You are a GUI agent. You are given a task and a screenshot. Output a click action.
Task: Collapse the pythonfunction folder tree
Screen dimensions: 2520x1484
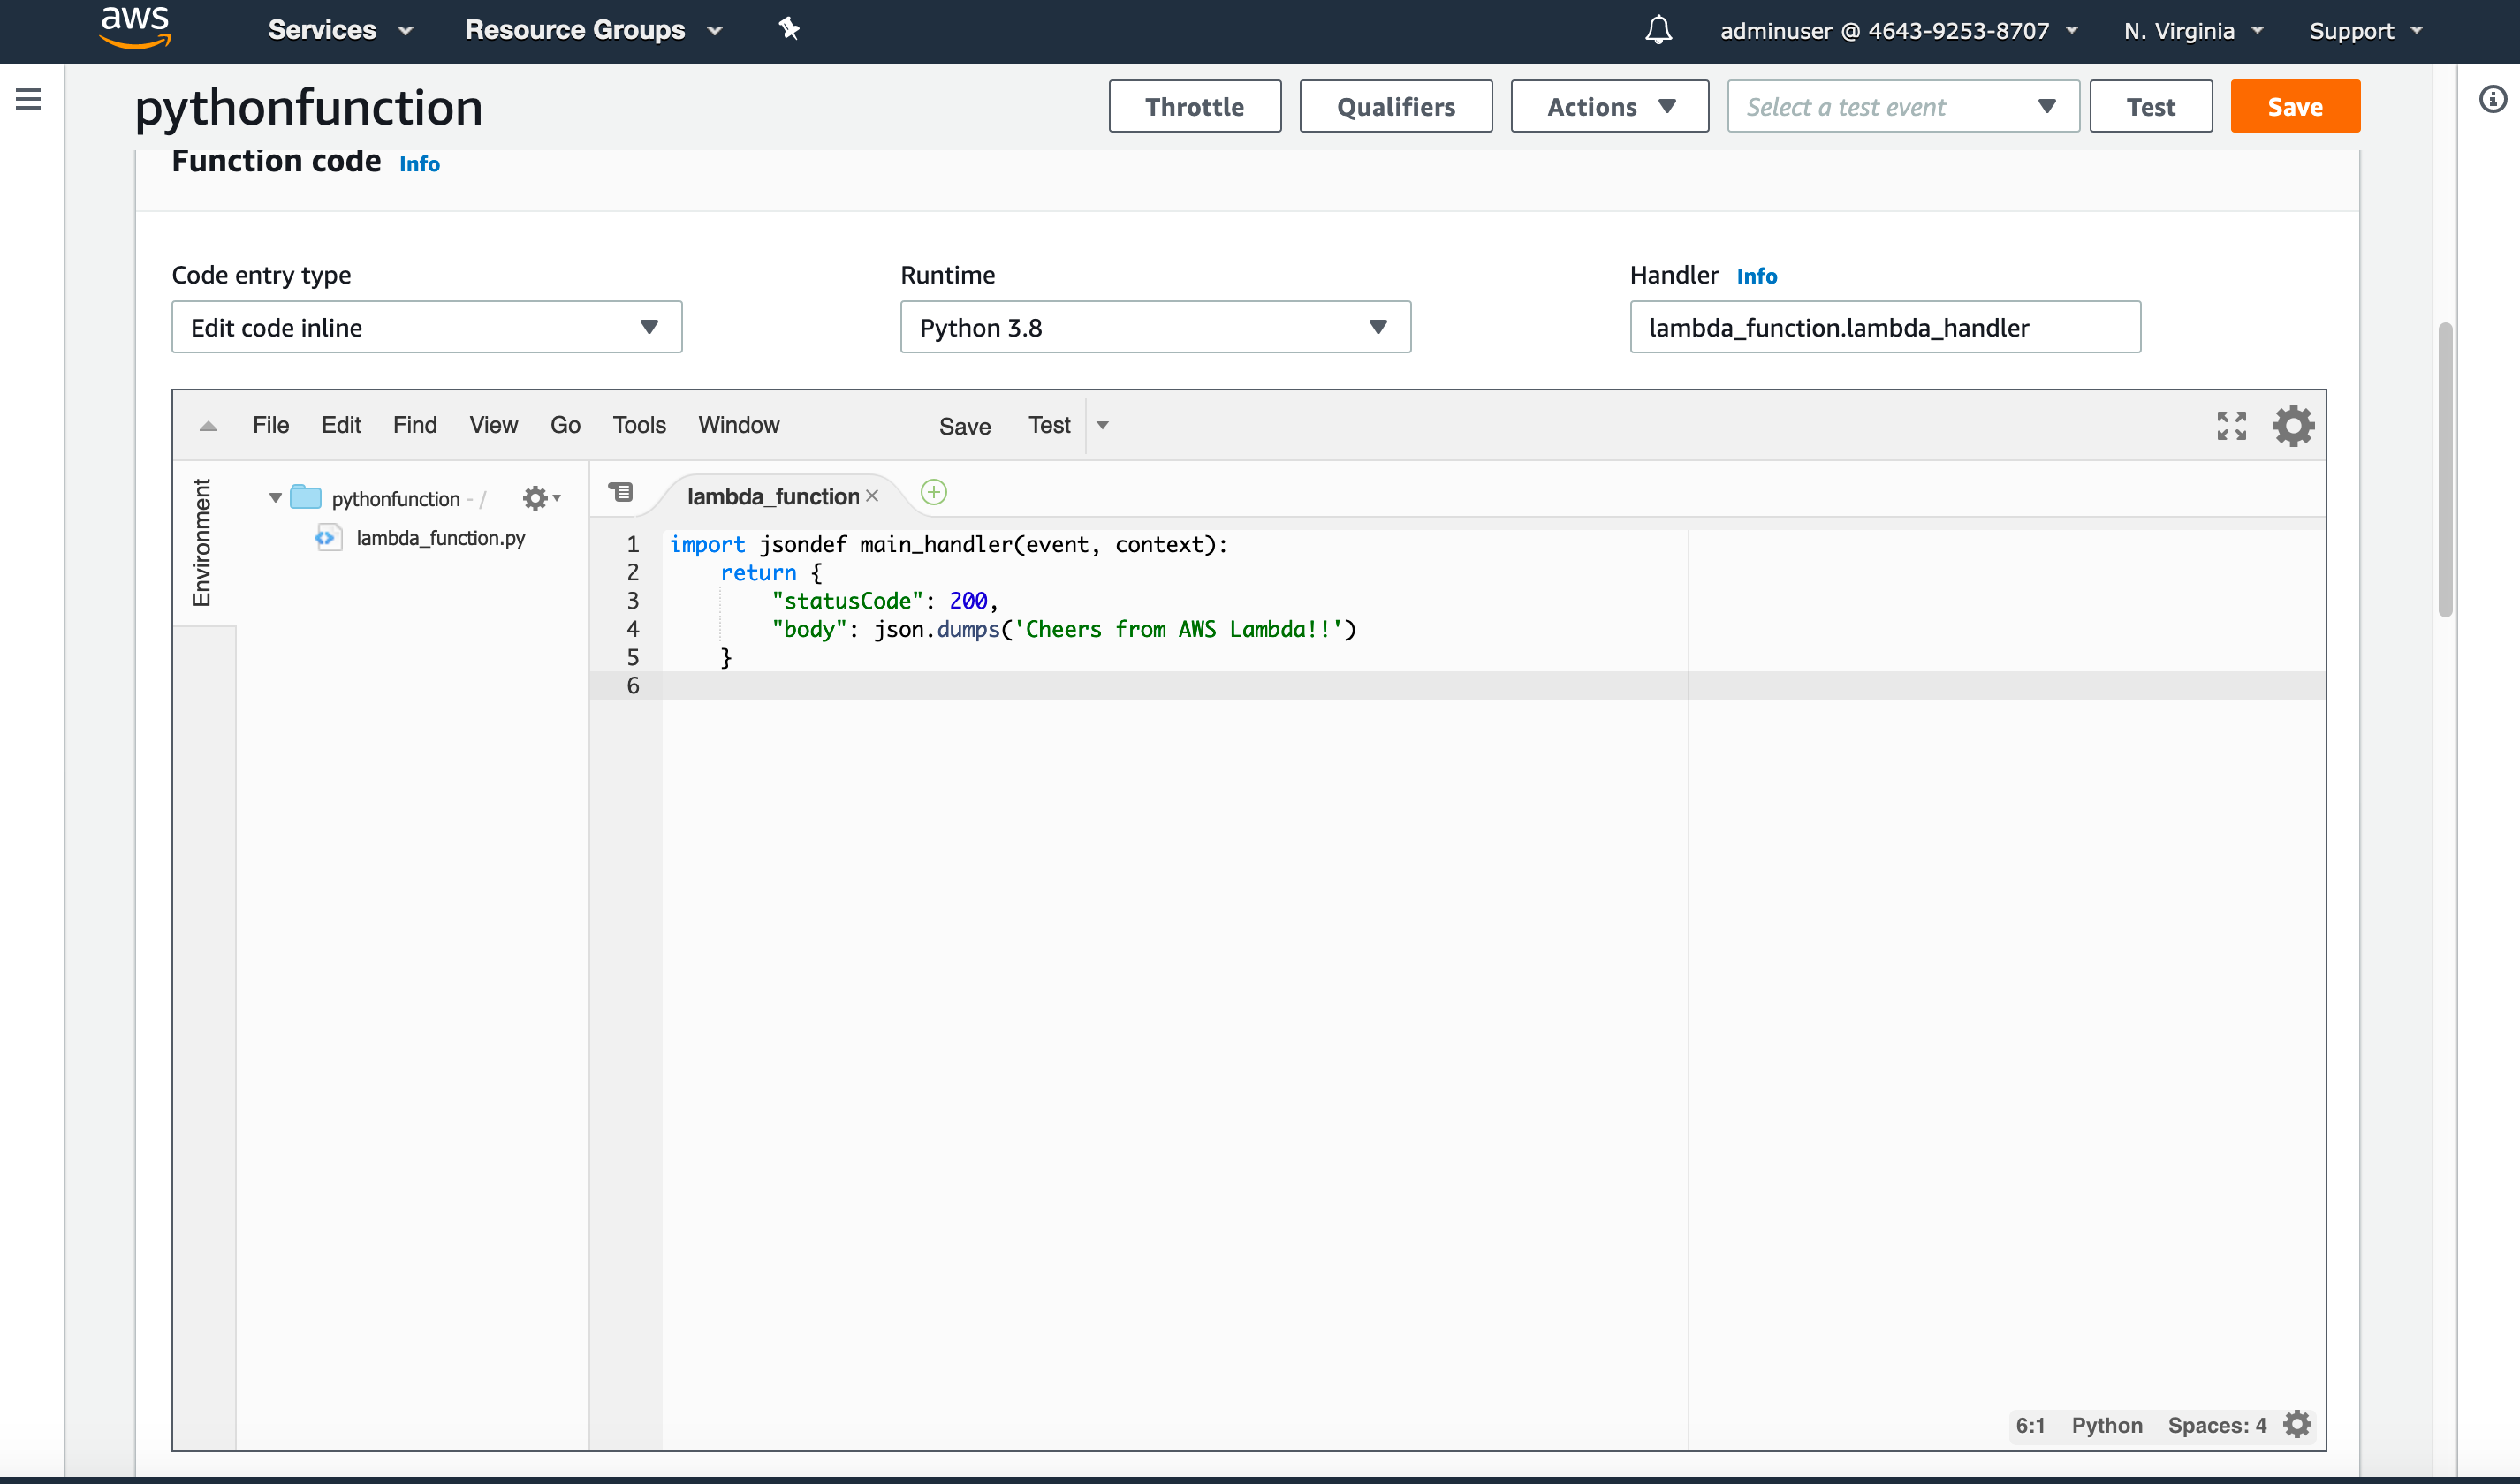click(x=275, y=498)
